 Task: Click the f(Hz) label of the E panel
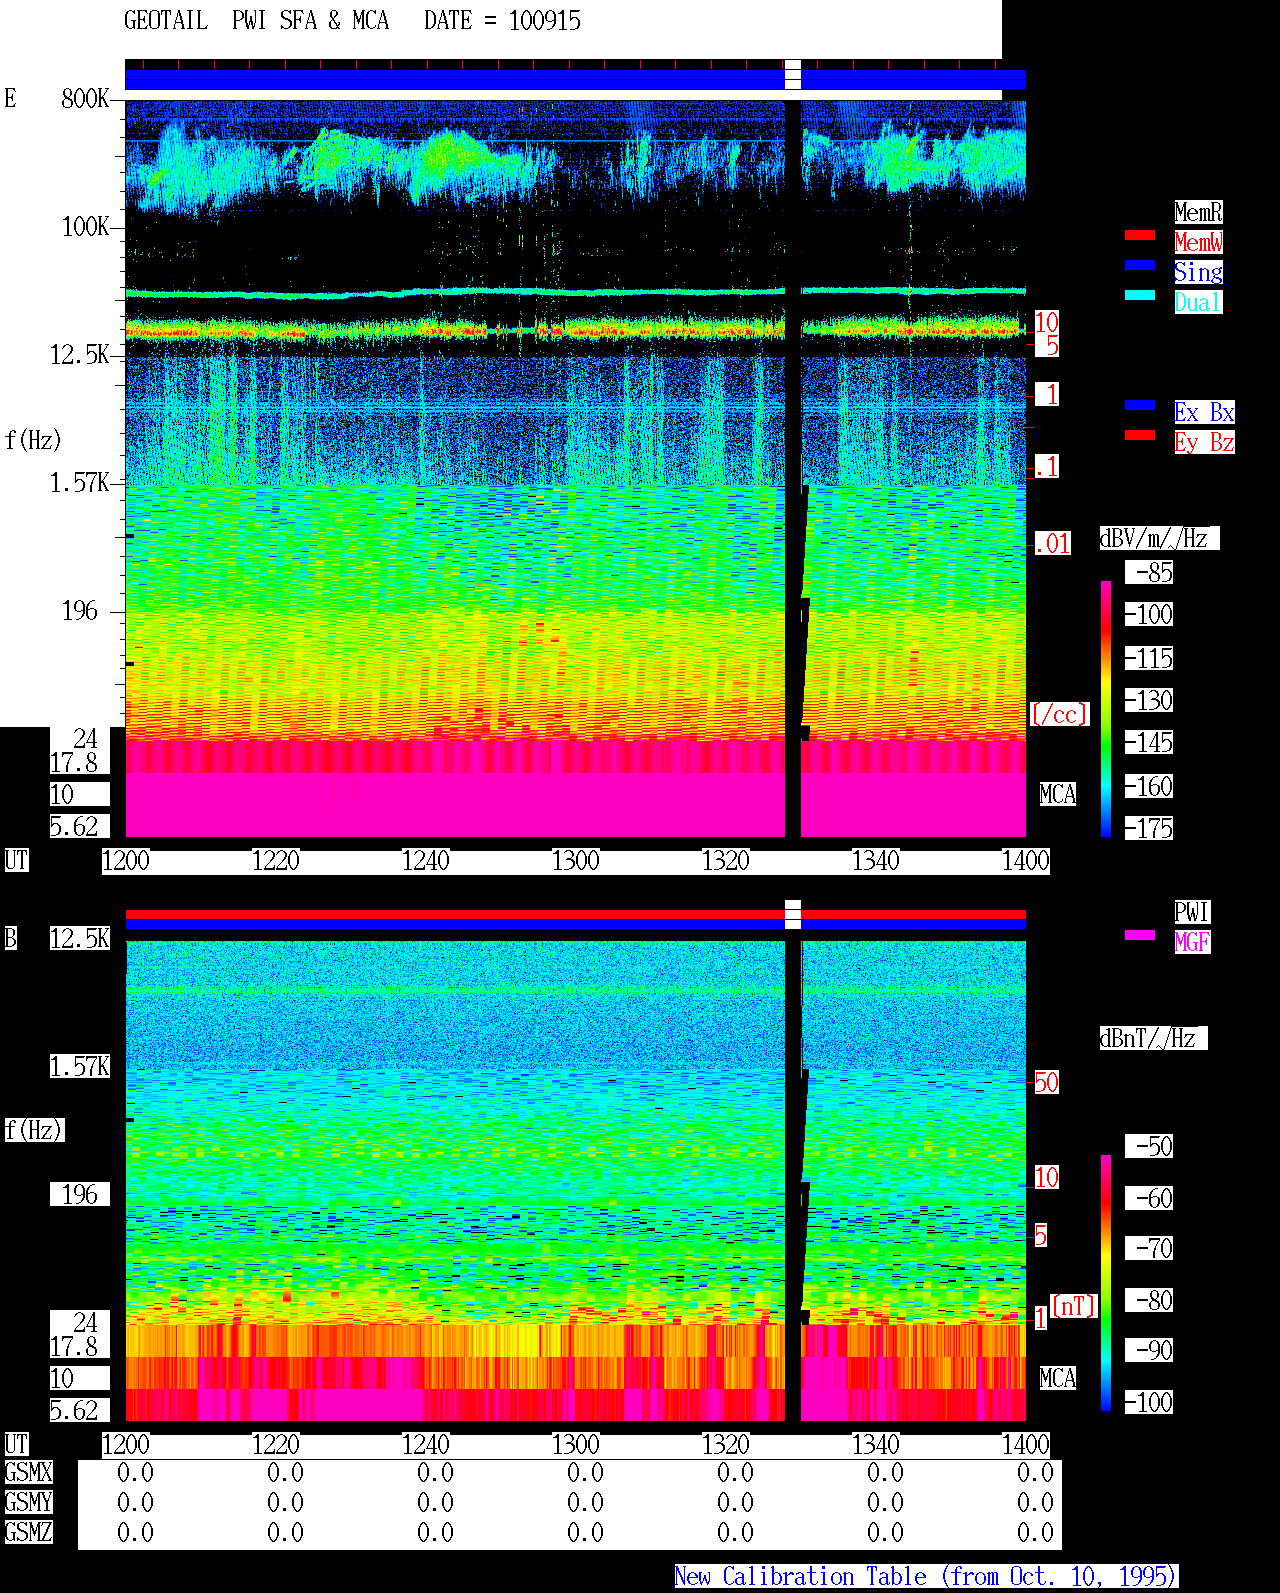click(x=33, y=440)
